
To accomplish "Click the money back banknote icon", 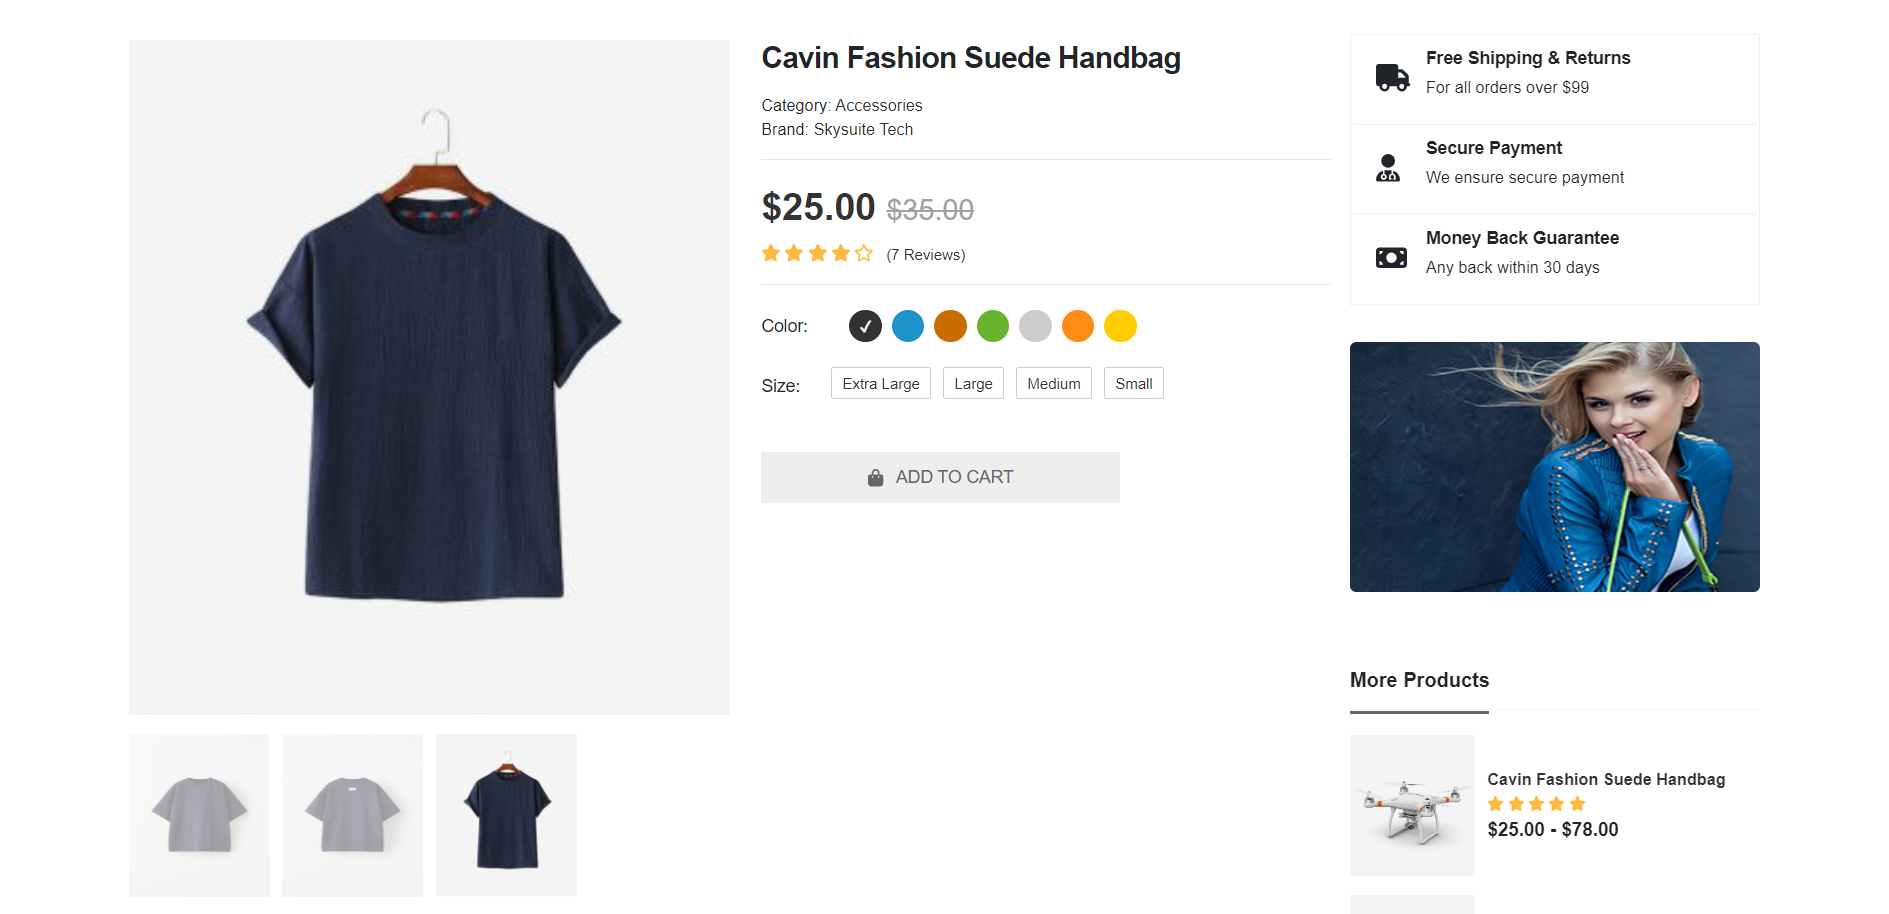I will pyautogui.click(x=1391, y=258).
